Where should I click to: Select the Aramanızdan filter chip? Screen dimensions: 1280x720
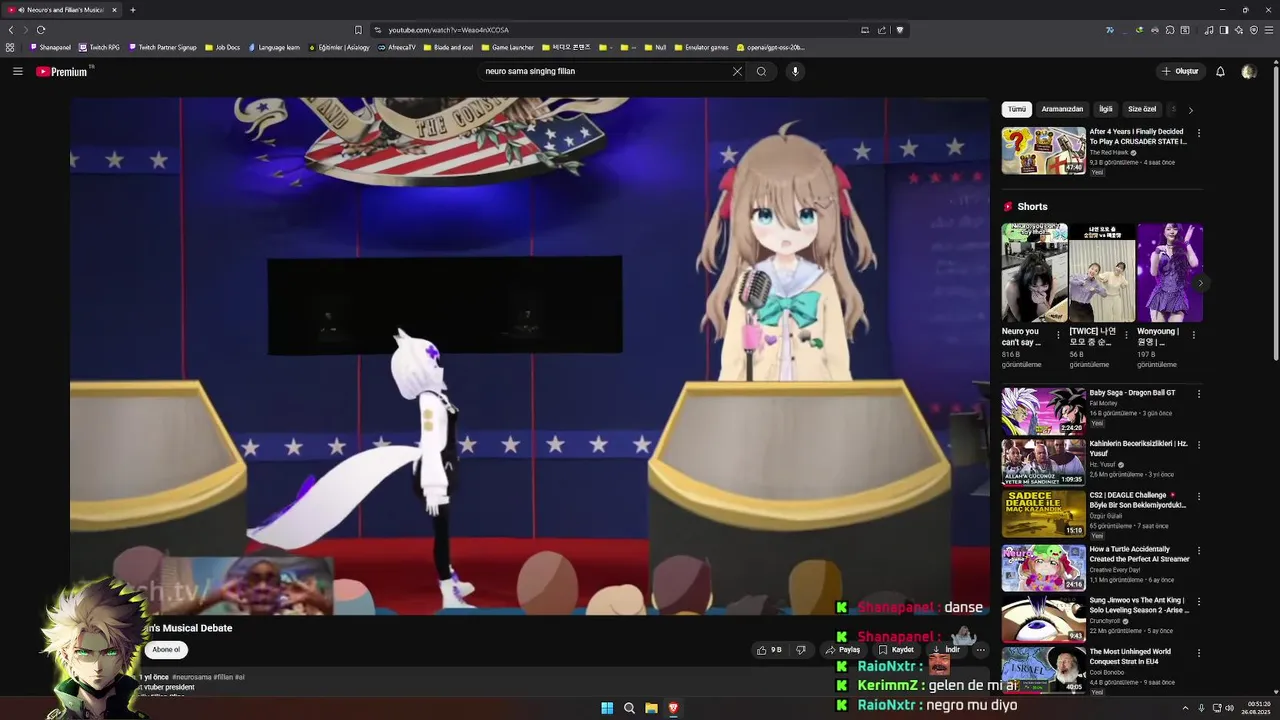coord(1062,109)
